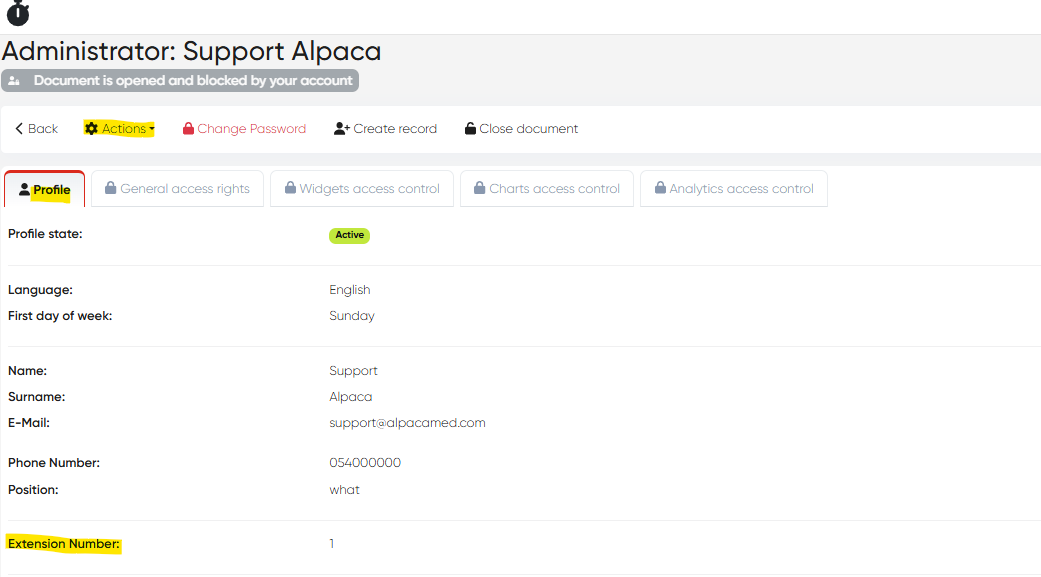1041x577 pixels.
Task: Click the black lock icon for Close document
Action: pyautogui.click(x=470, y=129)
